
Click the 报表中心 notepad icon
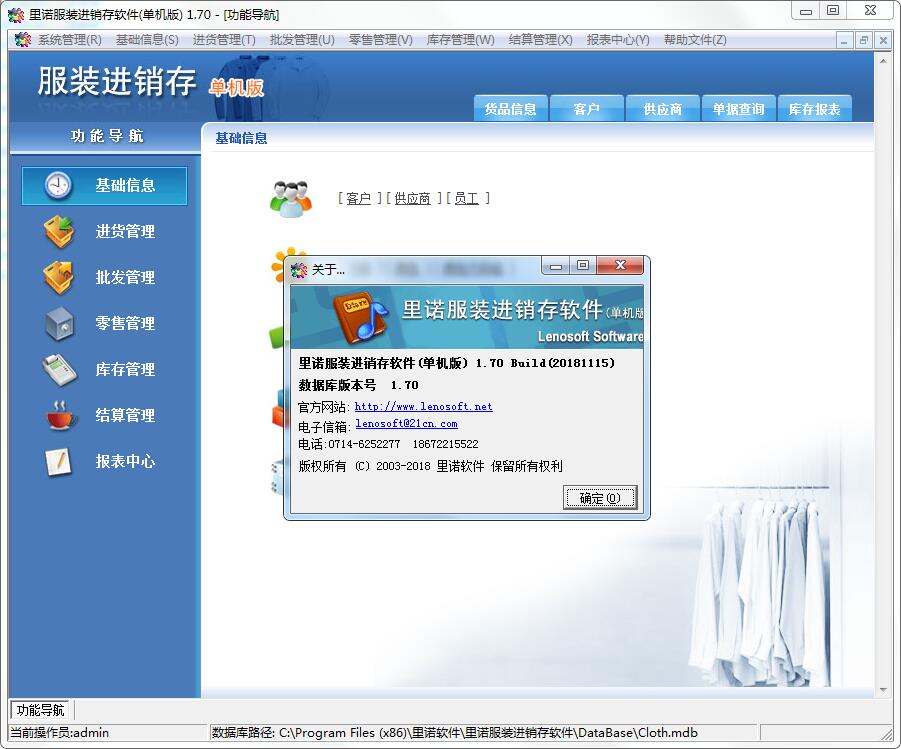click(x=59, y=462)
